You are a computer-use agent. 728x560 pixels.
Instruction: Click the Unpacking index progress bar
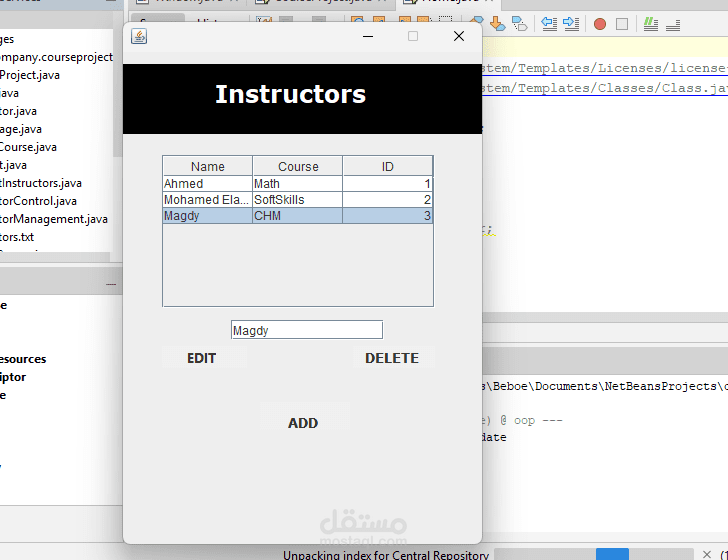click(x=593, y=554)
